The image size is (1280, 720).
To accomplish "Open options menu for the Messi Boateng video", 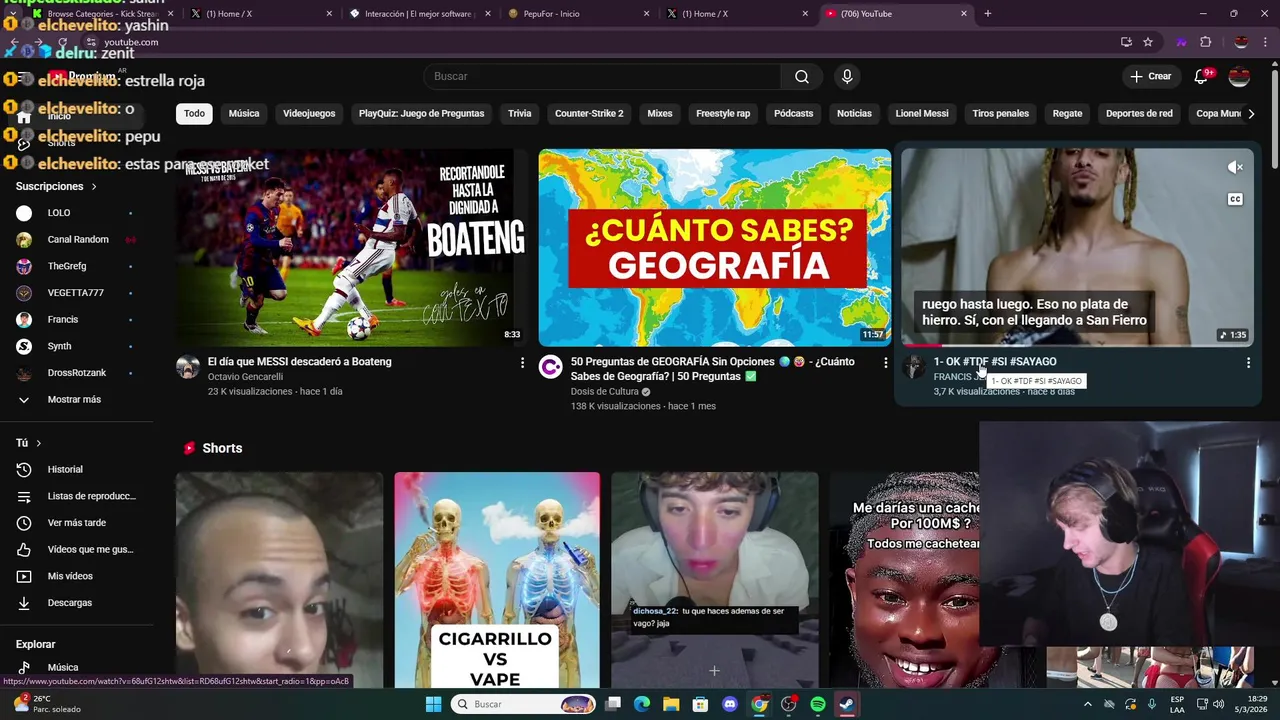I will click(x=522, y=363).
